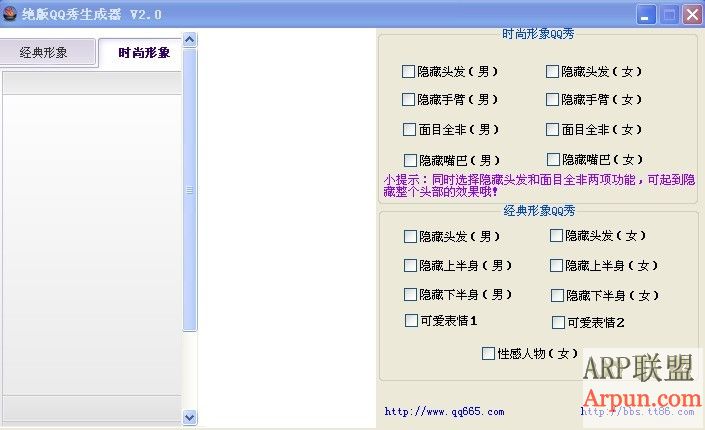Click the 经典形象QQ秀 group title
The height and width of the screenshot is (430, 705).
coord(539,211)
